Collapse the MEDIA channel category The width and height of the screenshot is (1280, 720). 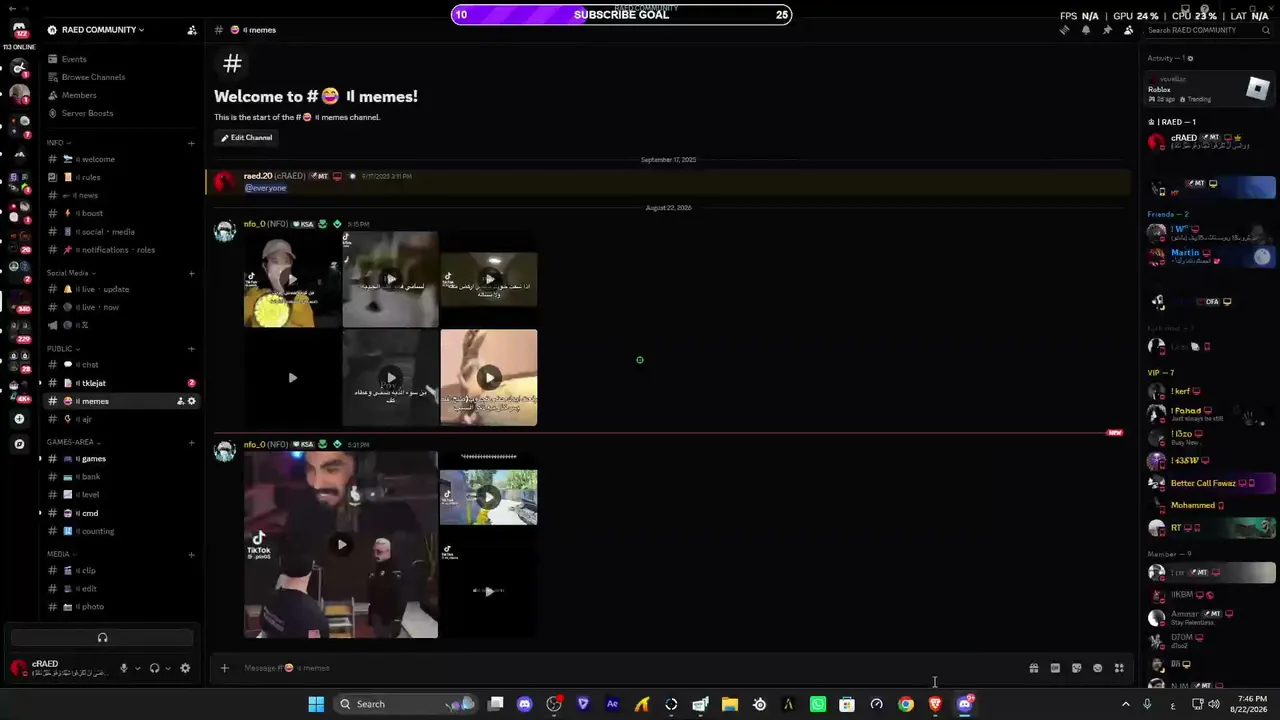click(61, 554)
